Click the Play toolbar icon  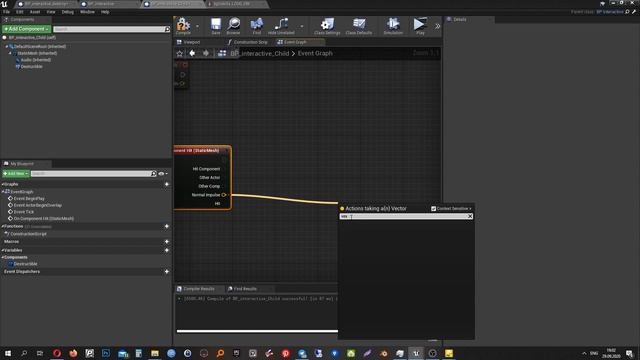(x=420, y=26)
